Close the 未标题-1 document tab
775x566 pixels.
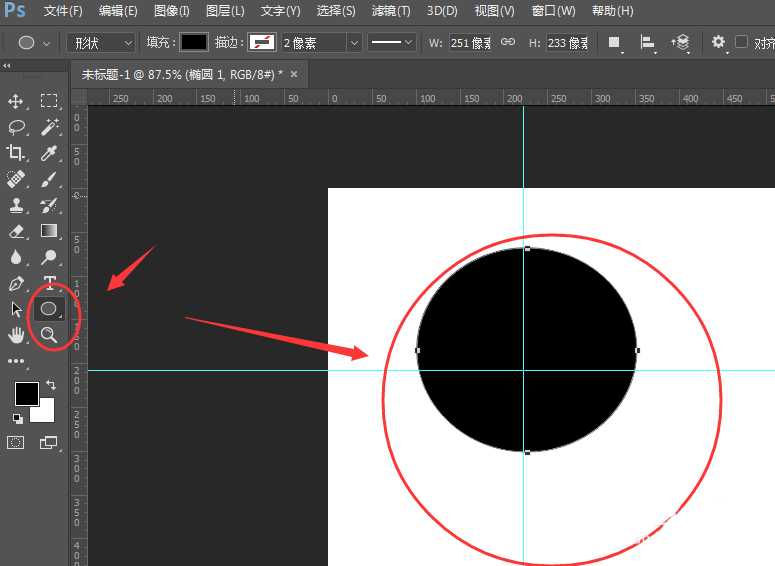[293, 74]
